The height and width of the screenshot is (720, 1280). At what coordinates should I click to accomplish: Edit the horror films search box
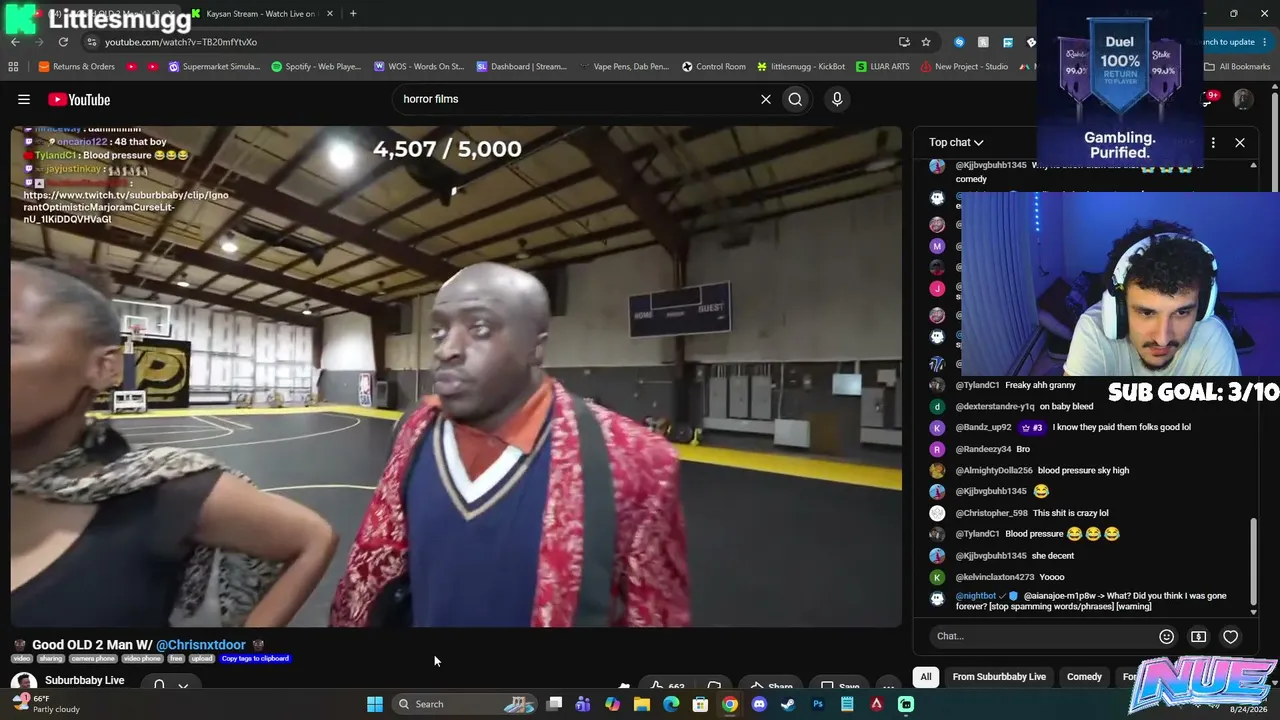[575, 99]
